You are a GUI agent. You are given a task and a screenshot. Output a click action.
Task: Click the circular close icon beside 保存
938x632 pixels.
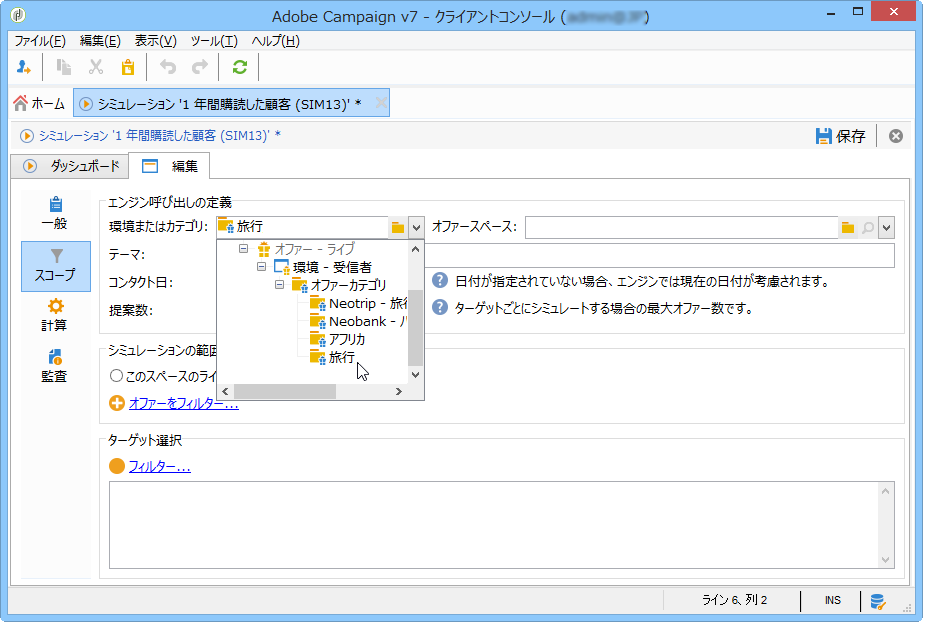point(896,136)
